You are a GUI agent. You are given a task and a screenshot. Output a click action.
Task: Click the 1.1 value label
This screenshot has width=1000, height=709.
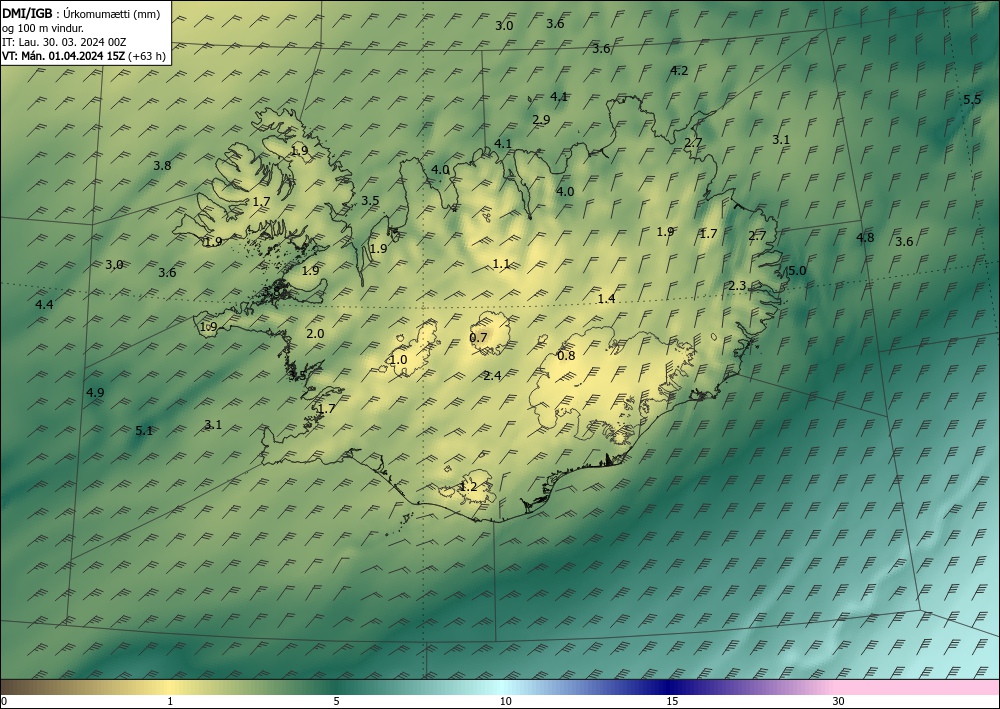point(501,264)
